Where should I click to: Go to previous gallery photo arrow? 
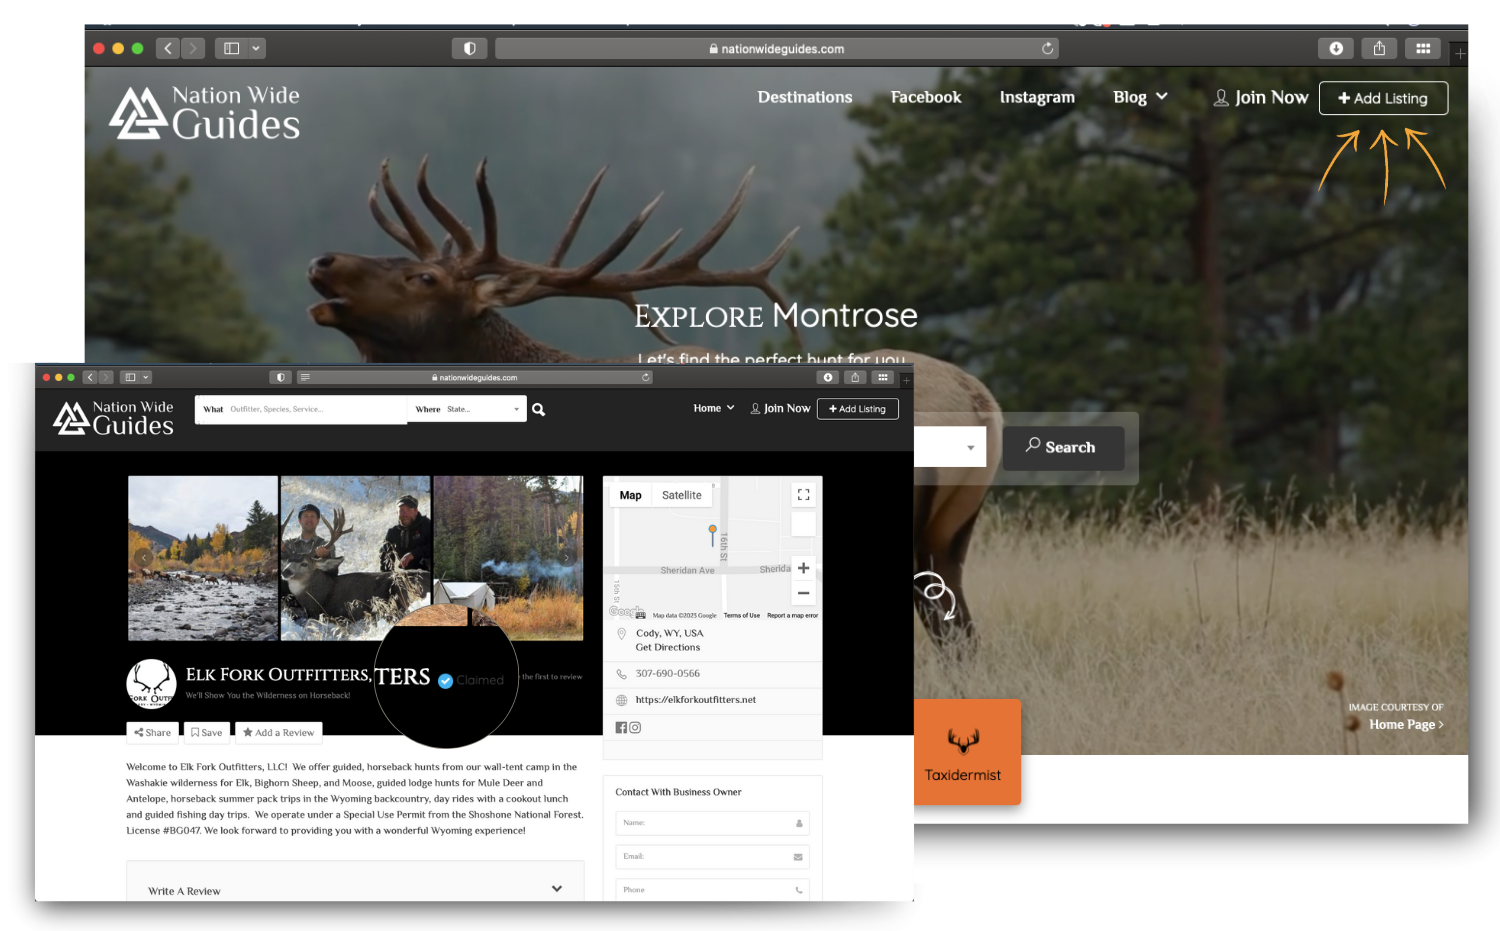[x=143, y=558]
